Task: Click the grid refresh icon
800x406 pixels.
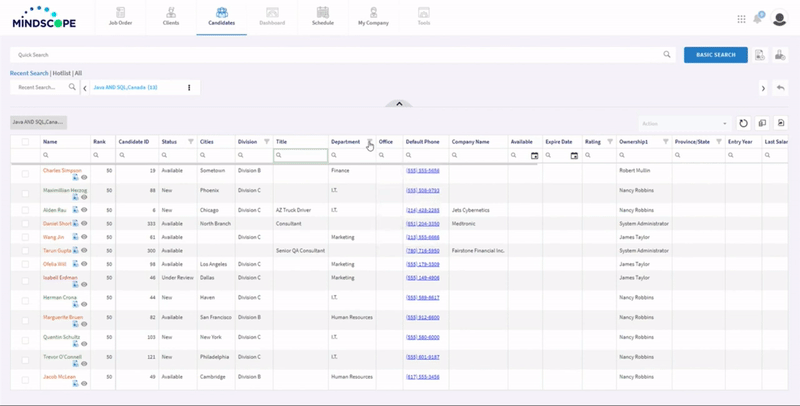Action: click(743, 123)
